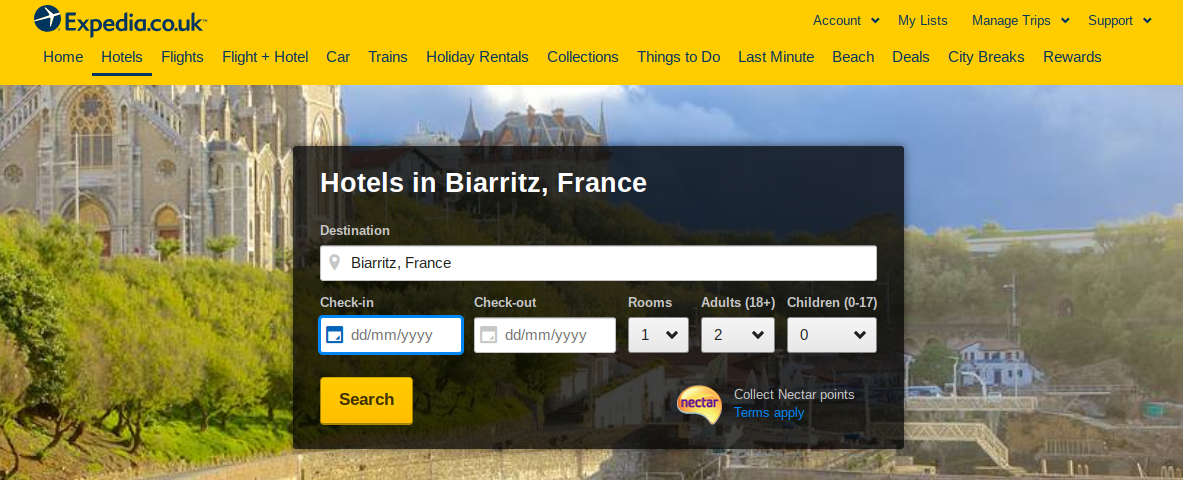Switch to the Holiday Rentals tab
Viewport: 1183px width, 480px height.
pos(477,57)
